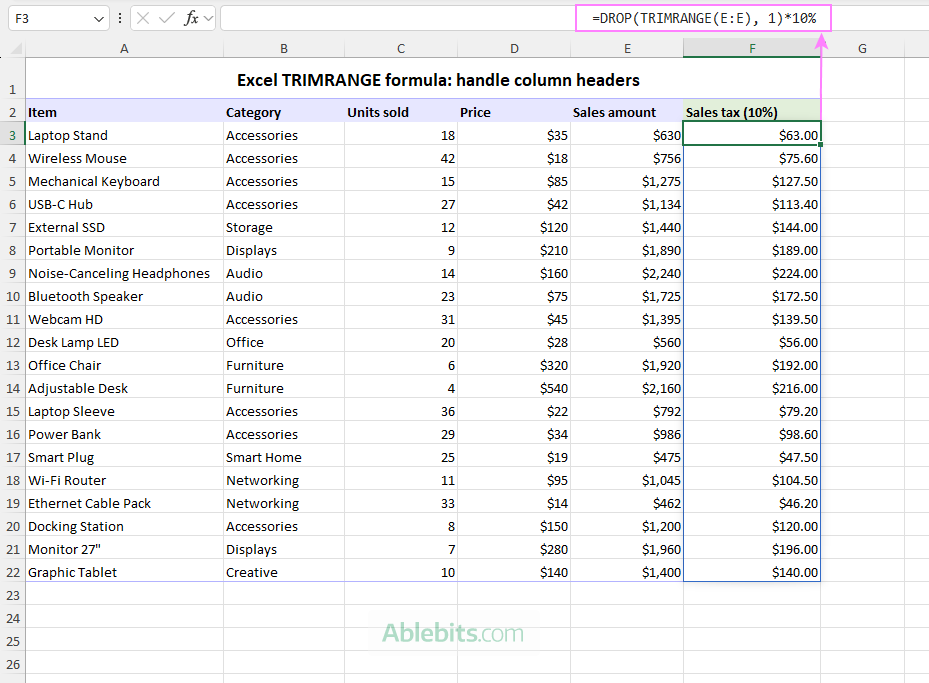Click the vertical ellipsis beside the Name Box

120,18
